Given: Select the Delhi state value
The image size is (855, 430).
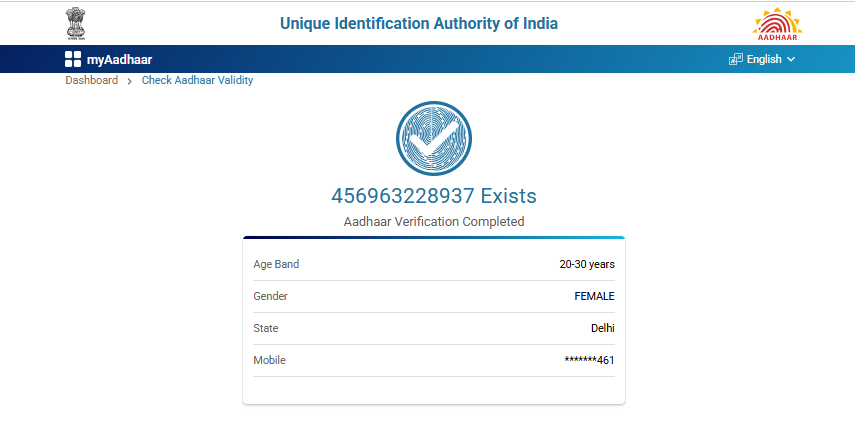Looking at the screenshot, I should 602,328.
